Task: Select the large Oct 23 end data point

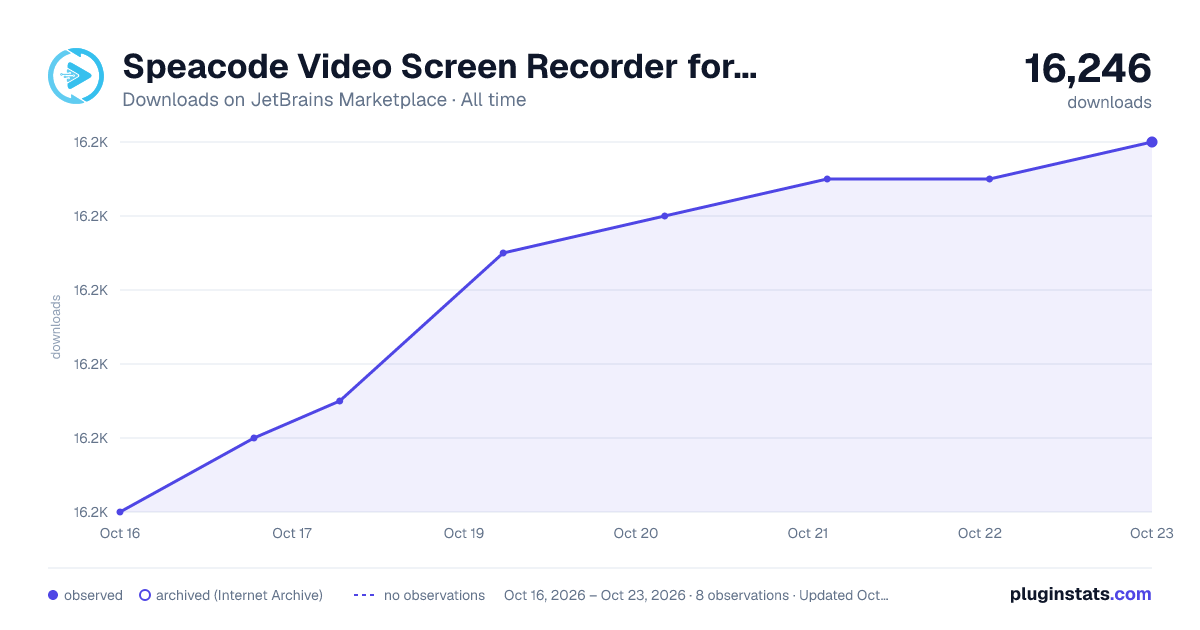Action: click(x=1152, y=142)
